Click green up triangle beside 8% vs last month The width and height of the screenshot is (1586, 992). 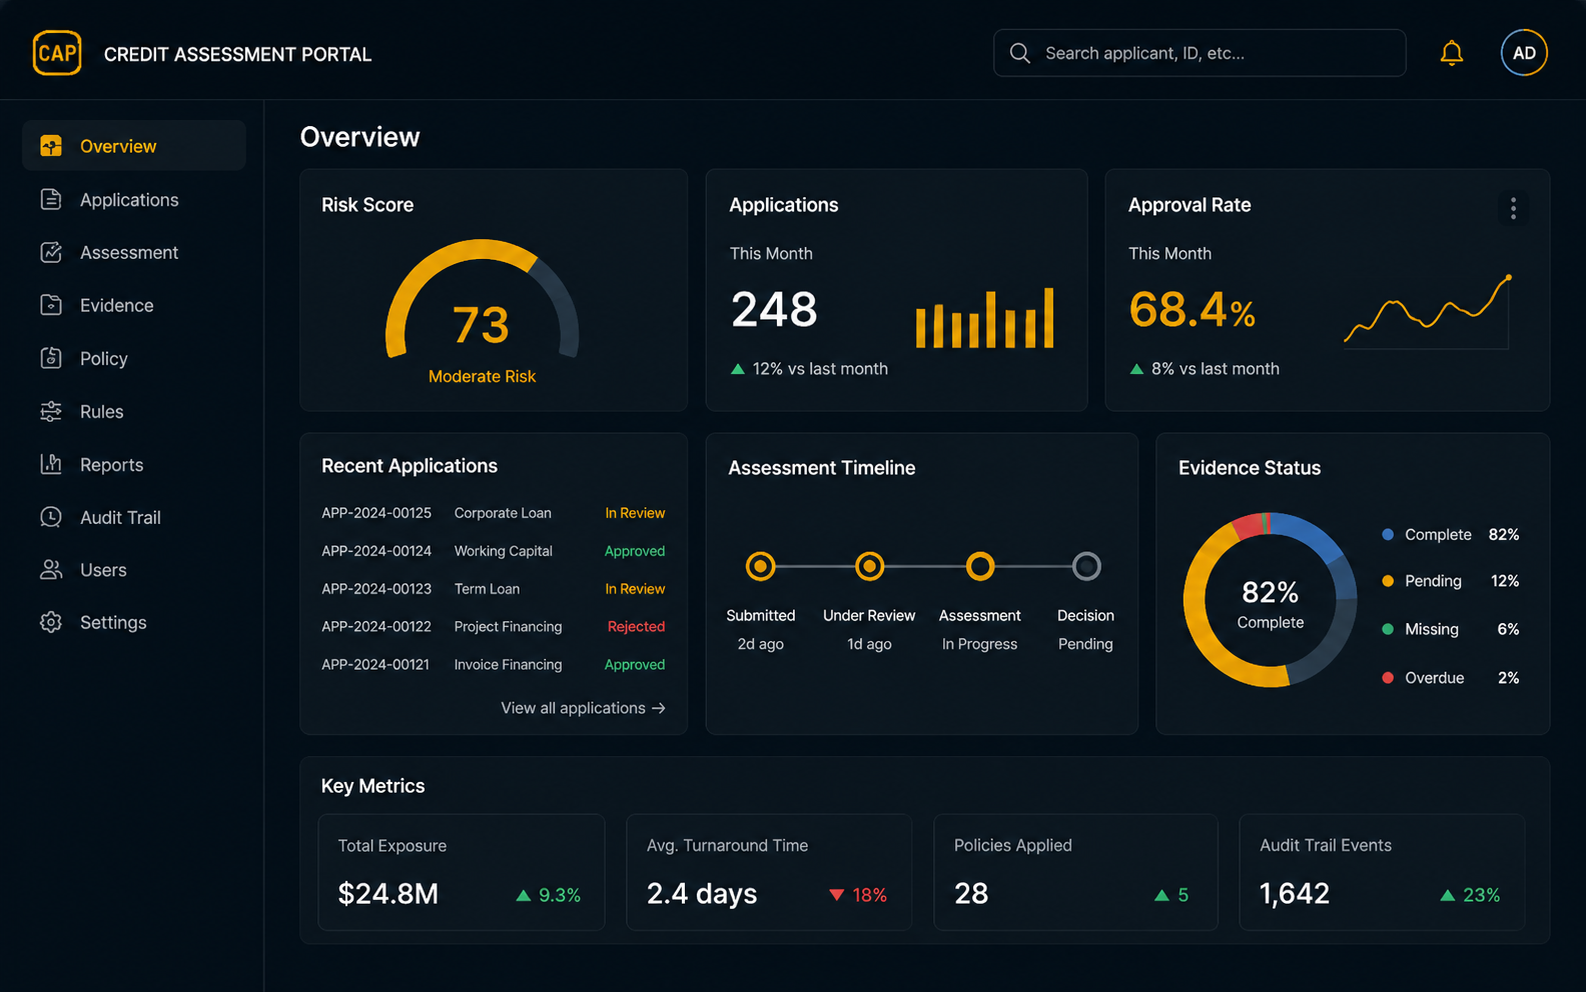point(1136,369)
